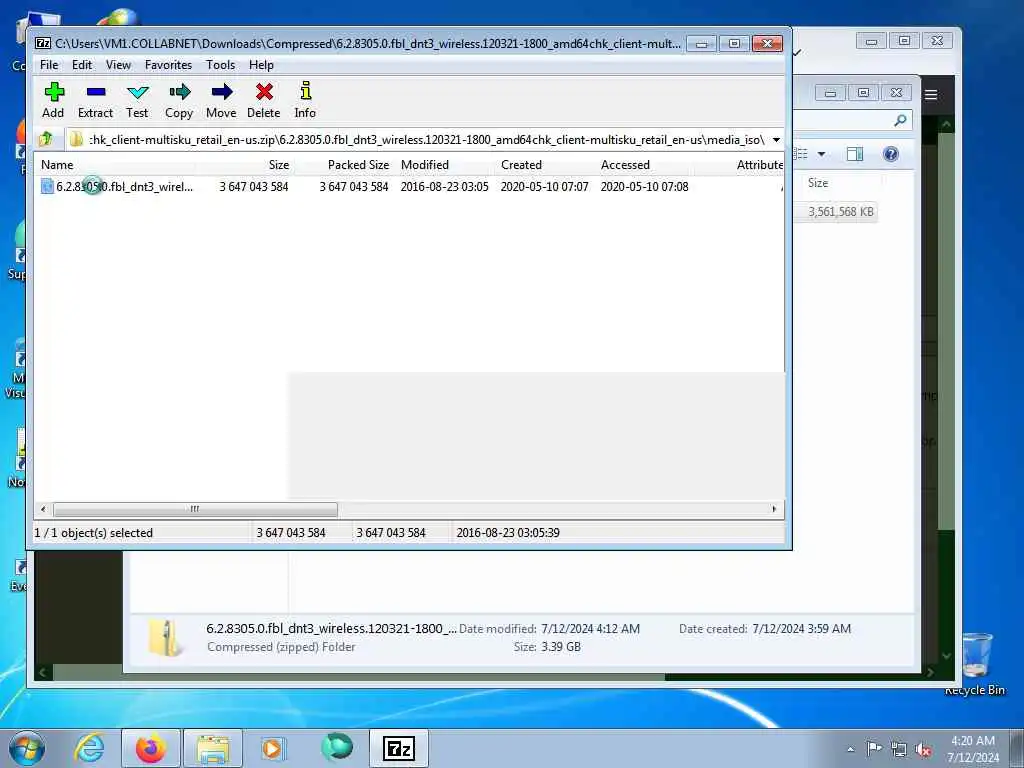
Task: Click the horizontal scrollbar thumb in 7-Zip
Action: pyautogui.click(x=195, y=509)
